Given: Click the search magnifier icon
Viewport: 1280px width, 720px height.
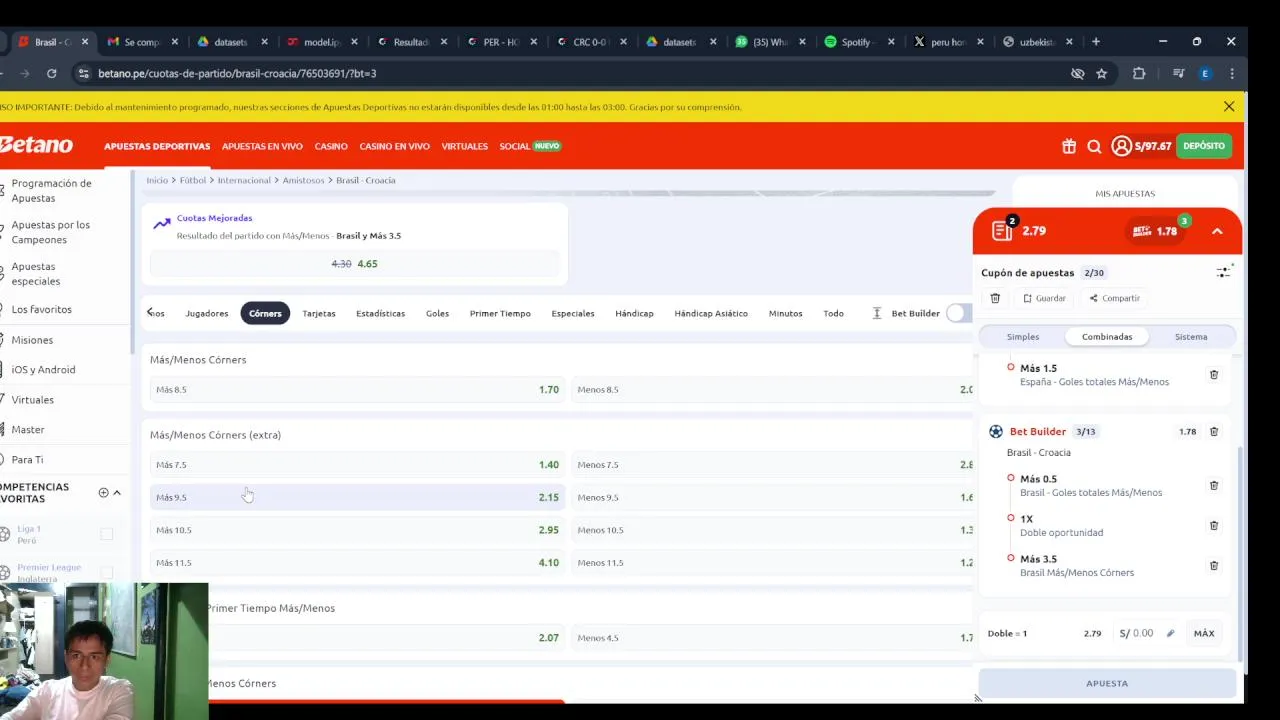Looking at the screenshot, I should pyautogui.click(x=1094, y=146).
